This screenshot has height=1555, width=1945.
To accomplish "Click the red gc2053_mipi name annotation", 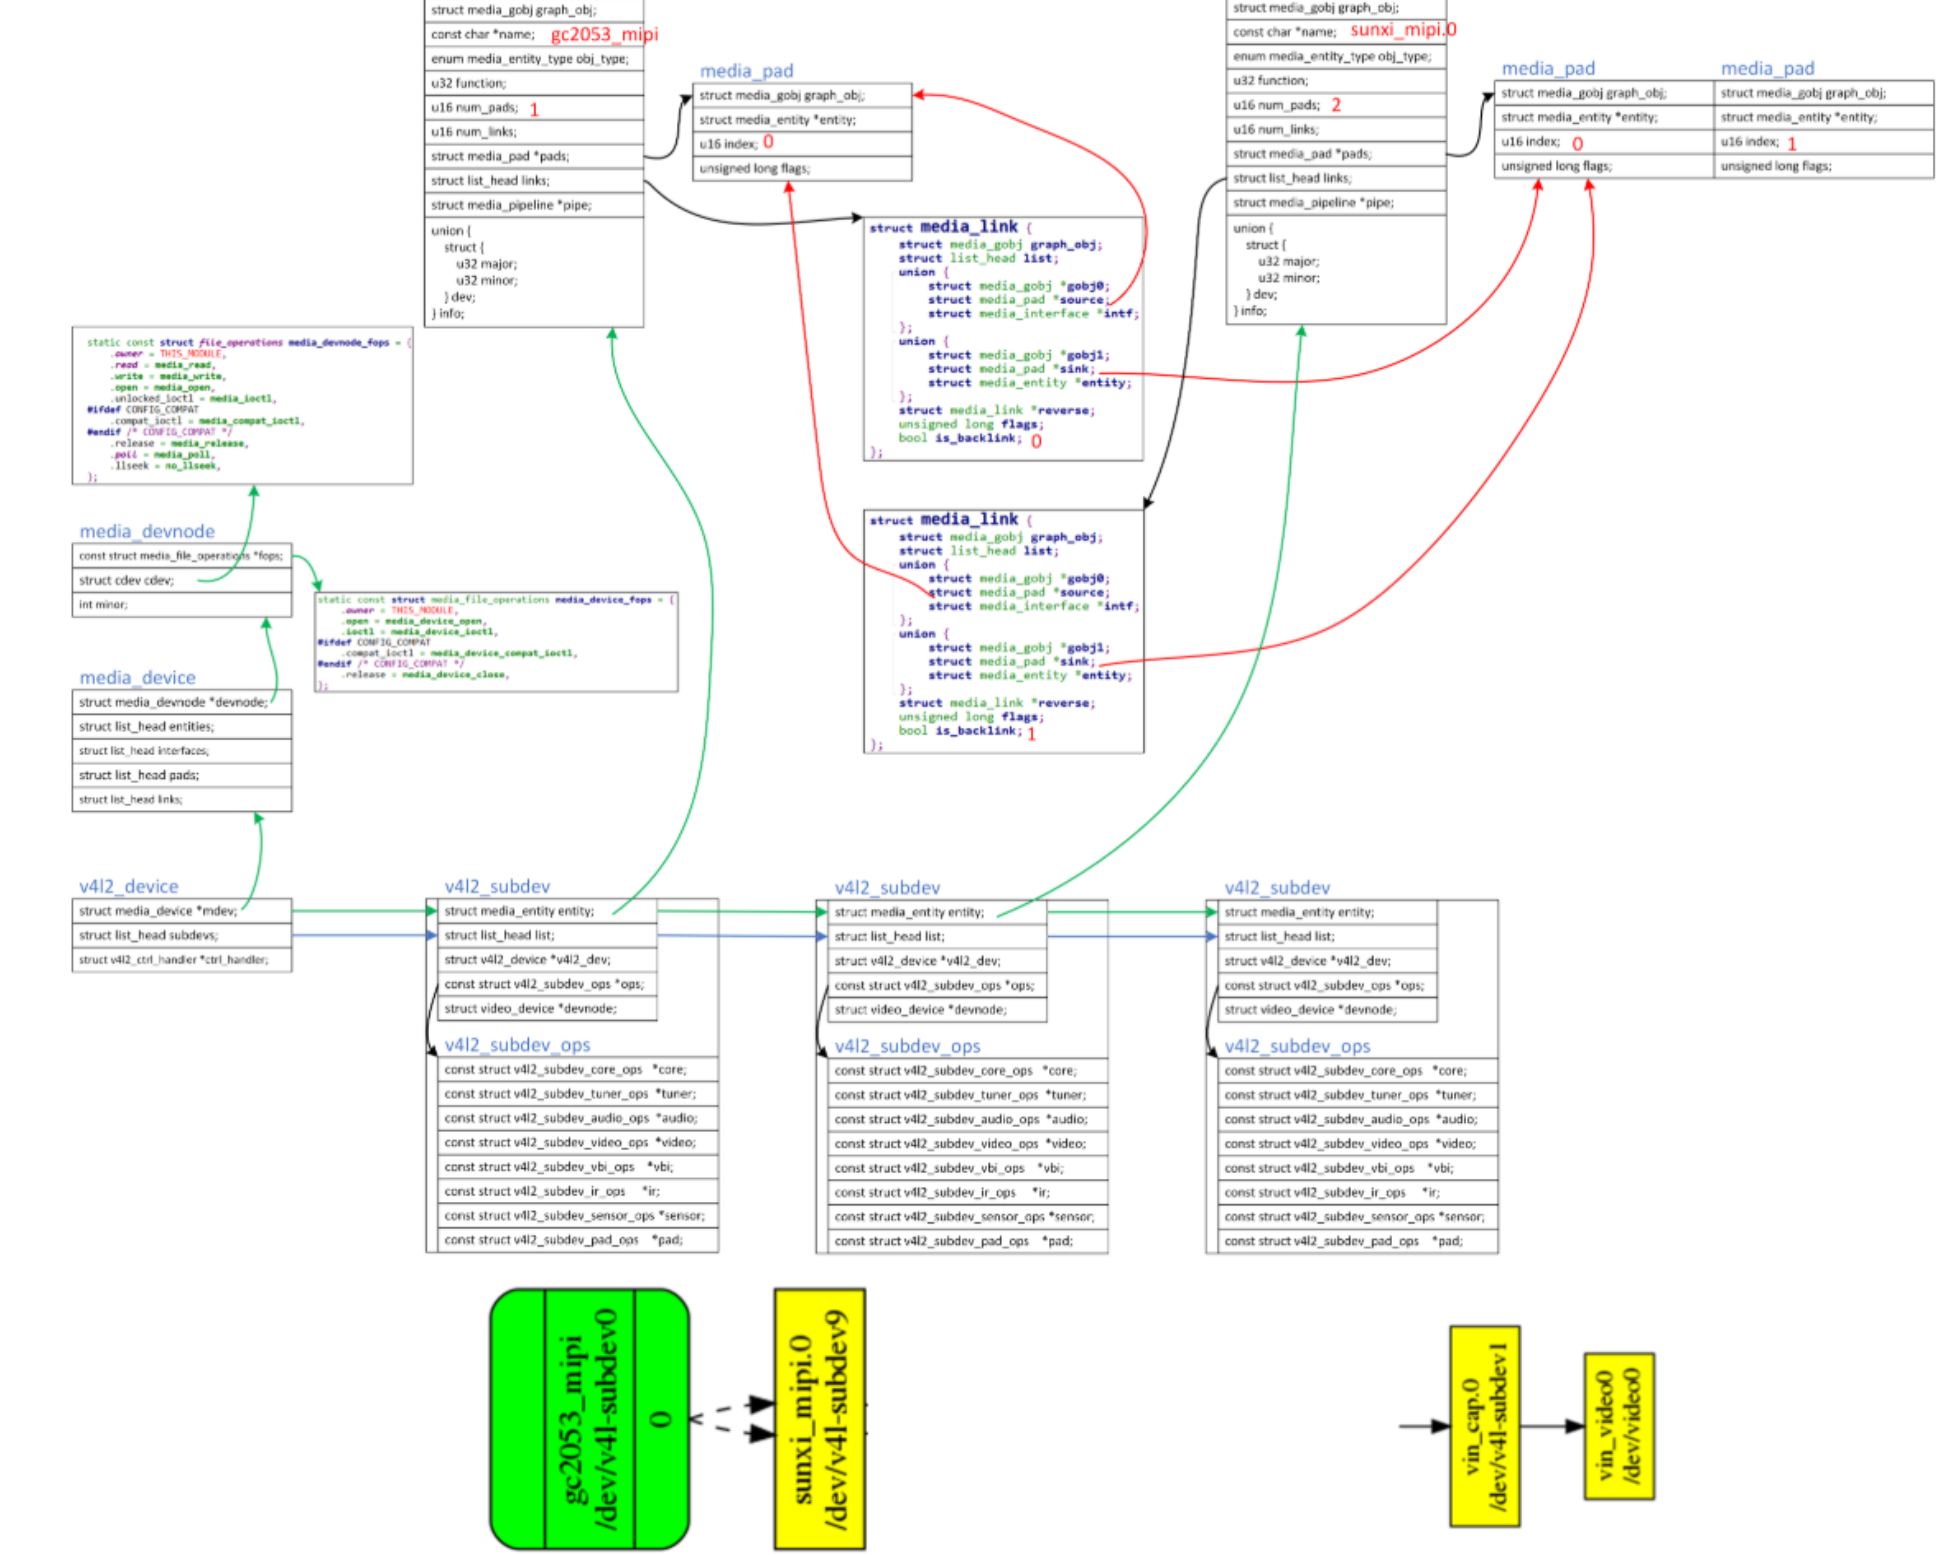I will click(x=604, y=34).
